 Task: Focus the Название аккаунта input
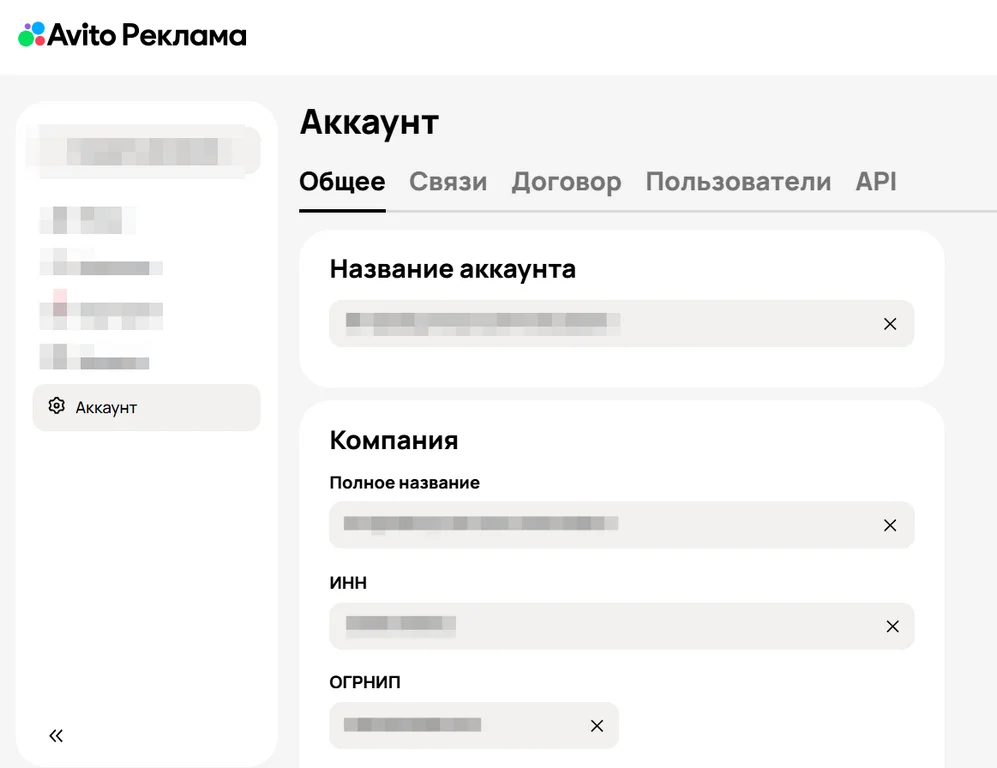621,324
